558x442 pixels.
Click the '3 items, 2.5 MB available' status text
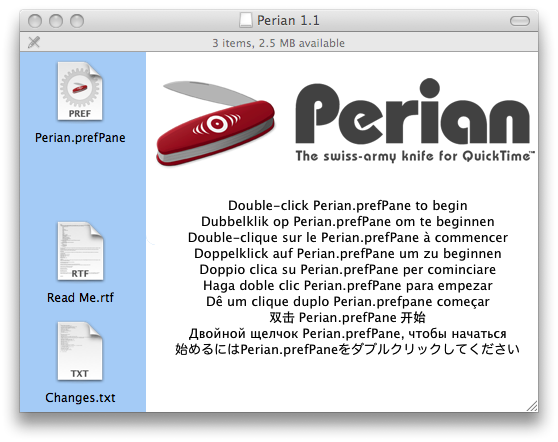tap(279, 43)
